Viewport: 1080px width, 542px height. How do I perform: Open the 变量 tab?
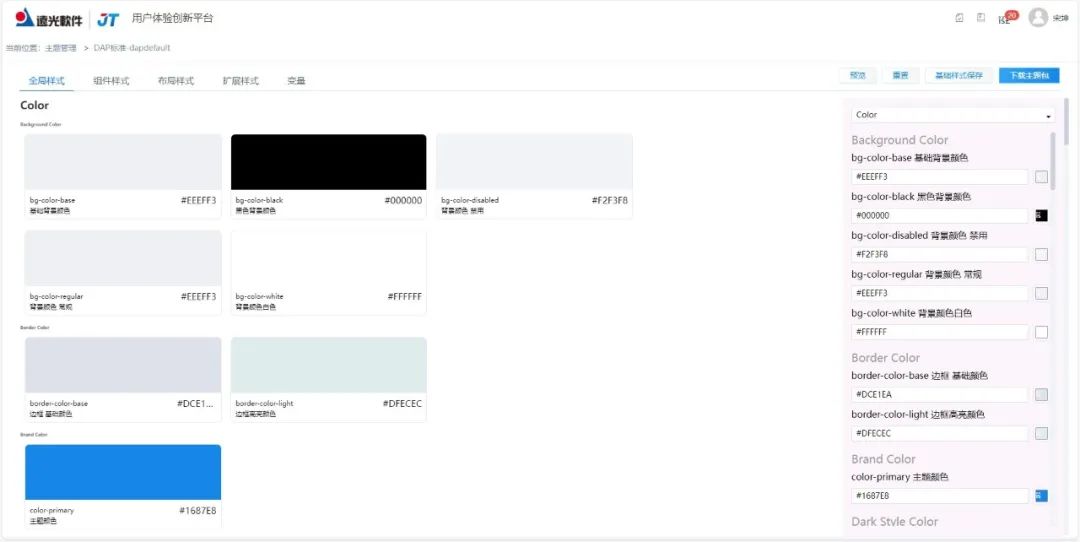pos(296,81)
